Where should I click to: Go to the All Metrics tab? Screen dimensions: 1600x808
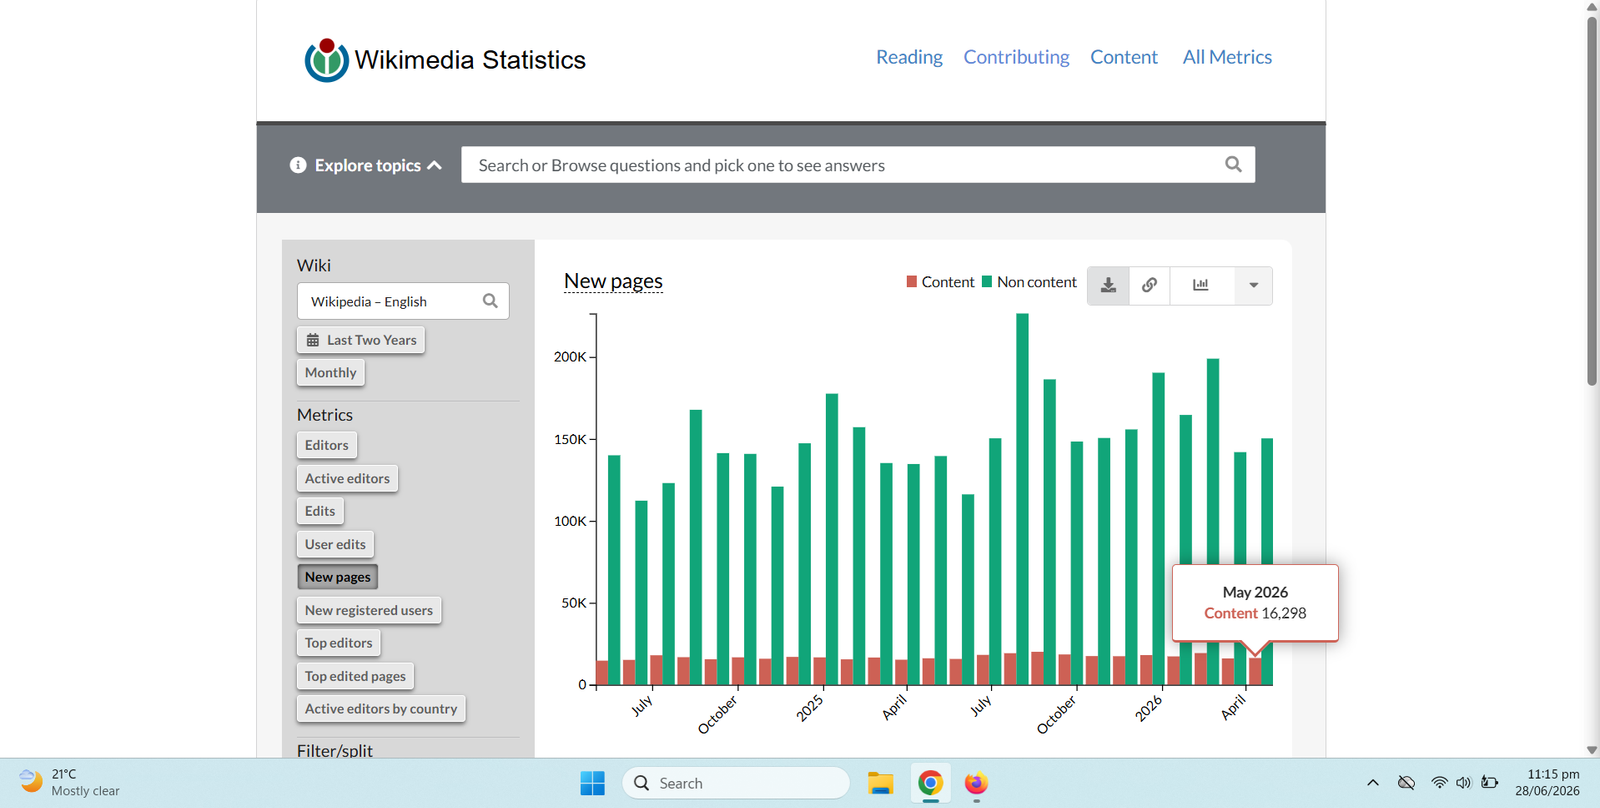coord(1227,57)
